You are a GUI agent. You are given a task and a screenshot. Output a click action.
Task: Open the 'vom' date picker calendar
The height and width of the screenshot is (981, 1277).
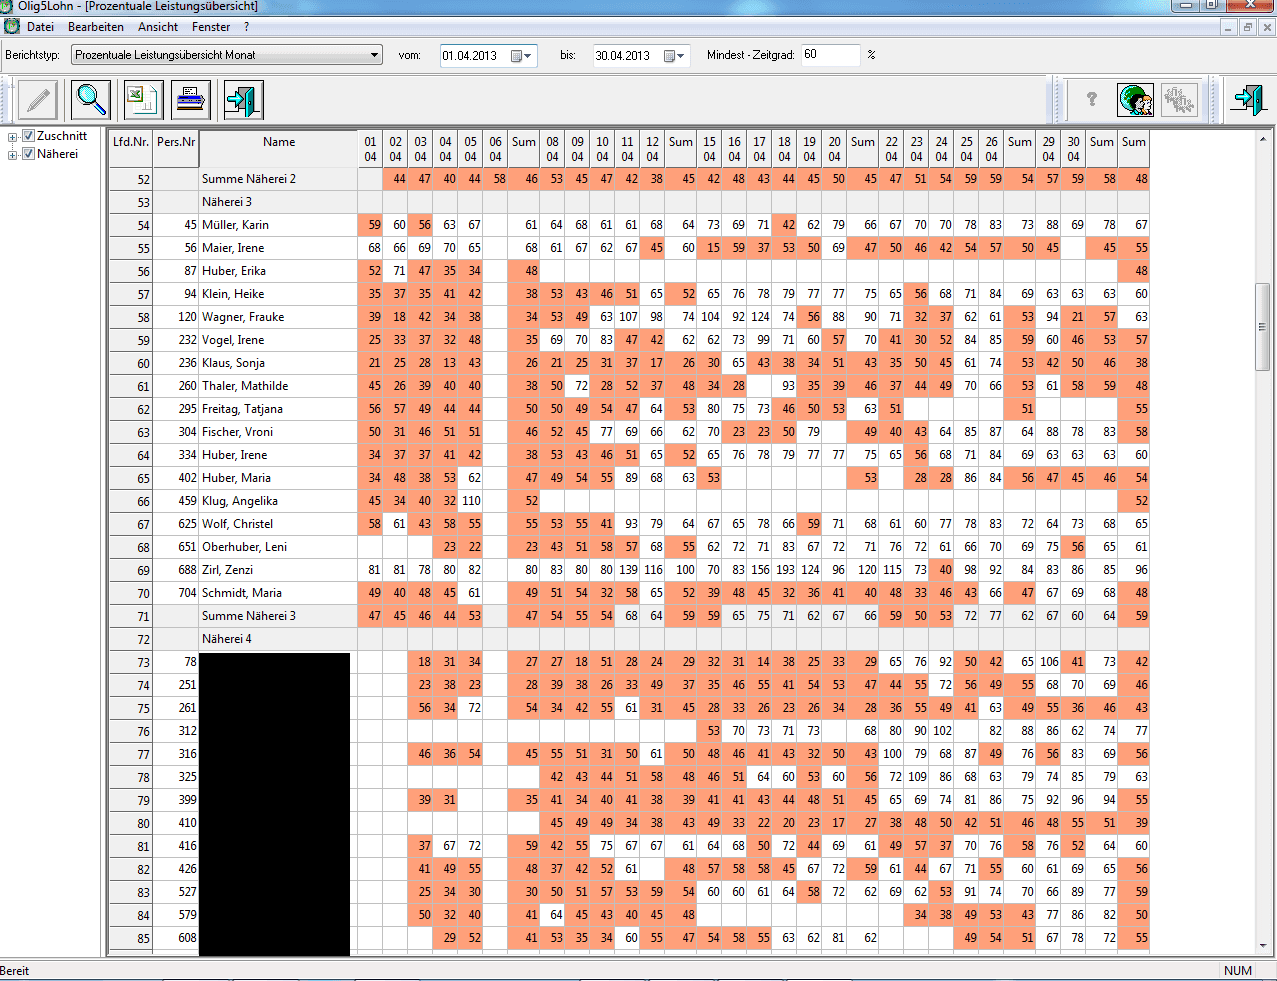click(x=528, y=56)
